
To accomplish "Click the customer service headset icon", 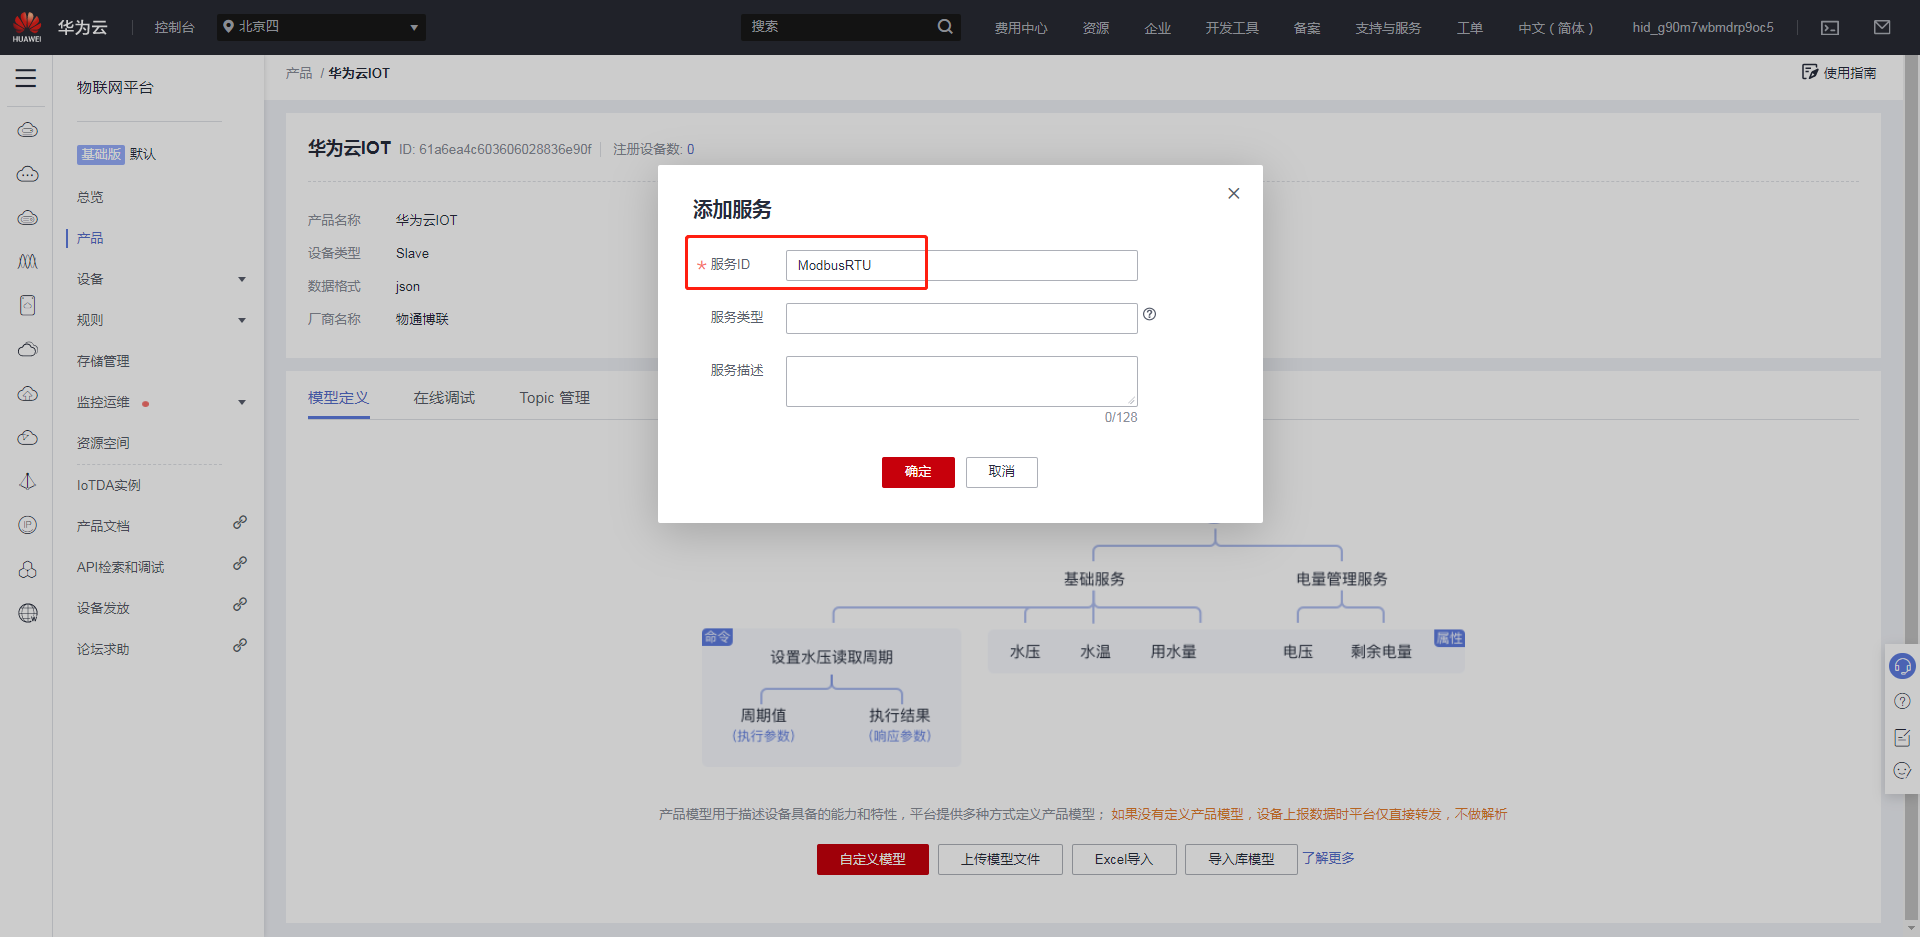I will (1902, 666).
